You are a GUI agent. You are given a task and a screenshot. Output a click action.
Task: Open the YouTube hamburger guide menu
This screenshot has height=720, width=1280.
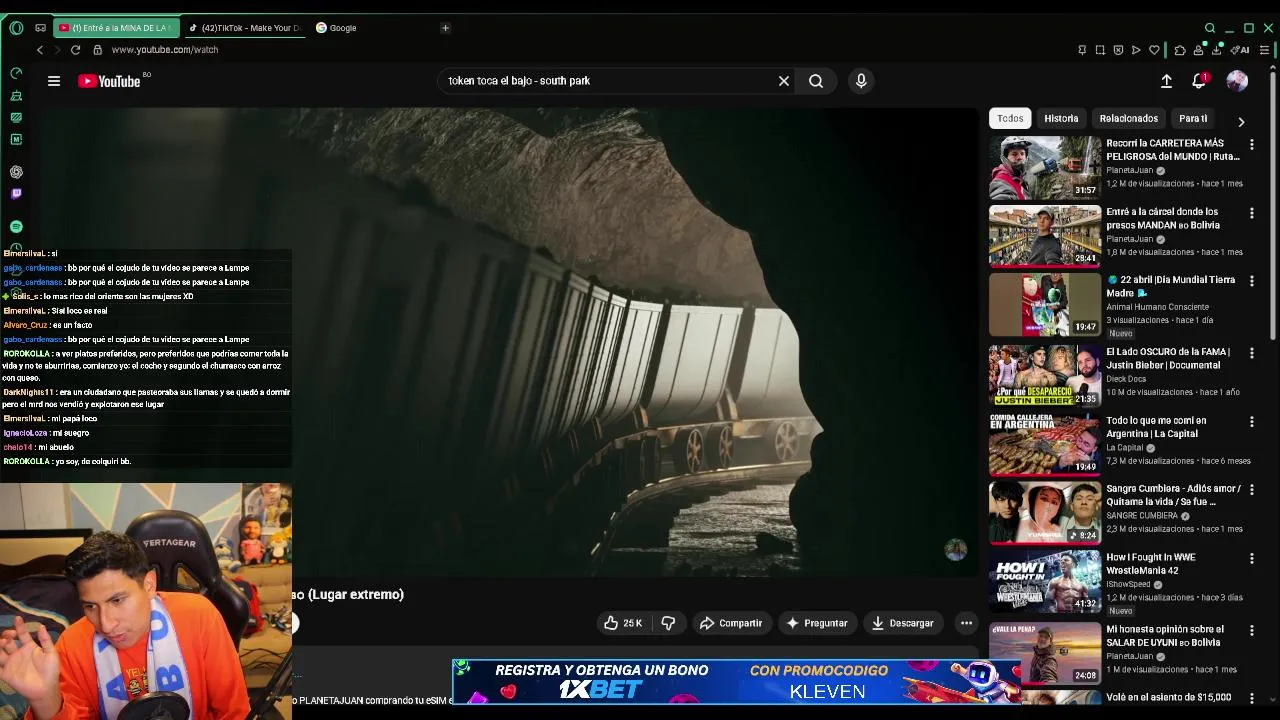tap(54, 81)
